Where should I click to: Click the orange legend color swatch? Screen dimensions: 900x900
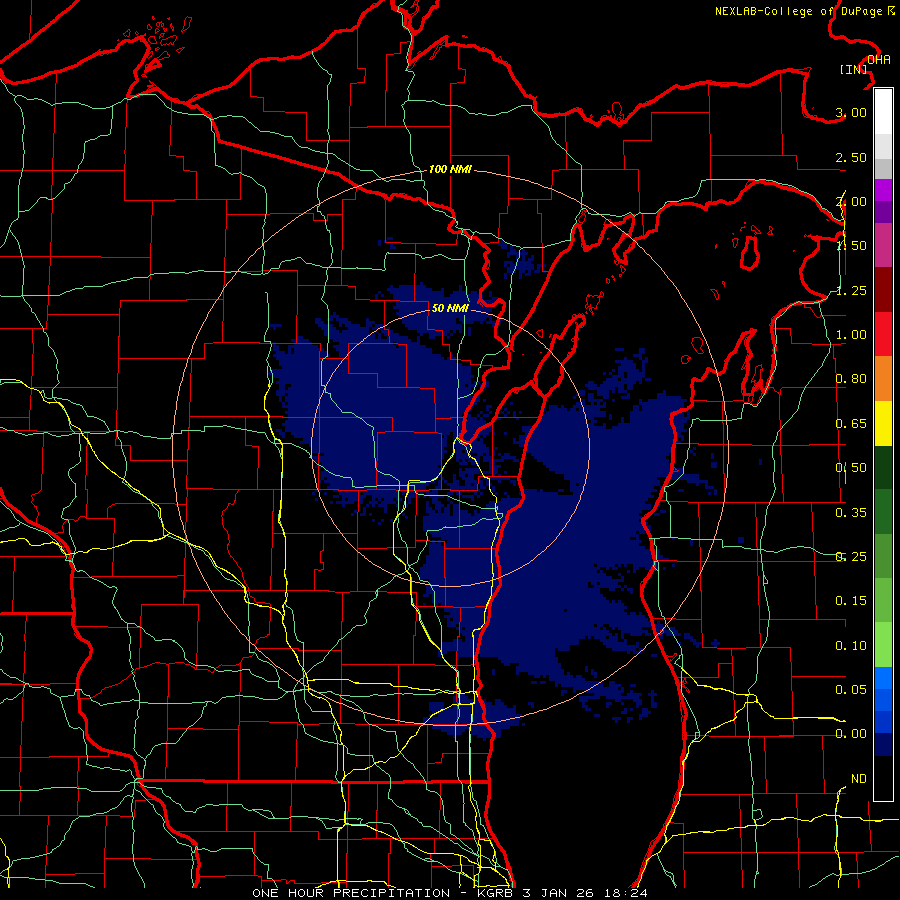click(883, 379)
